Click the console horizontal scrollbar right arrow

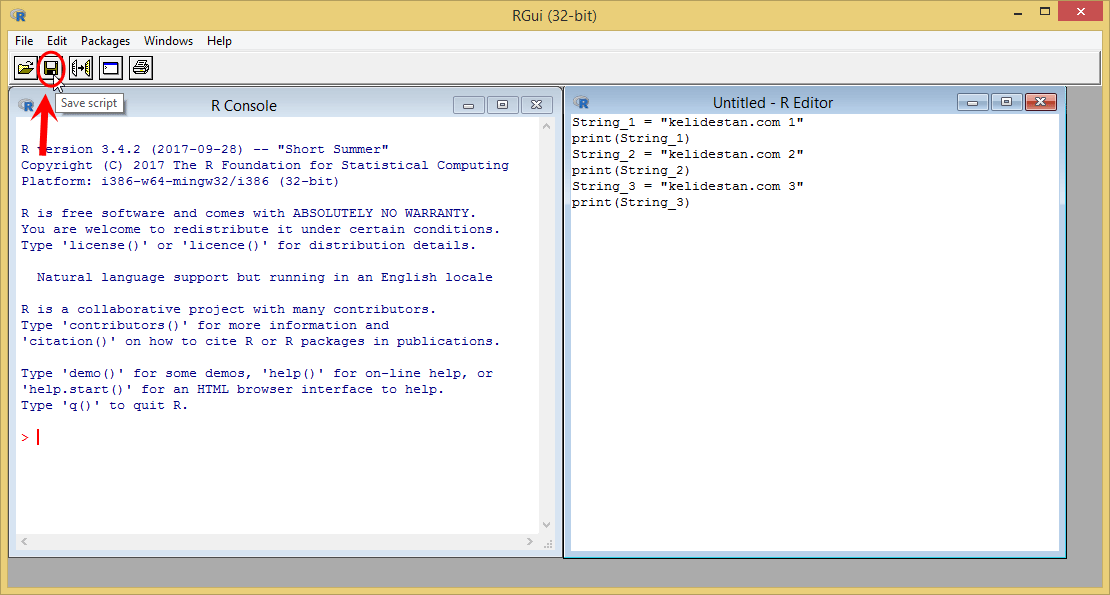530,542
